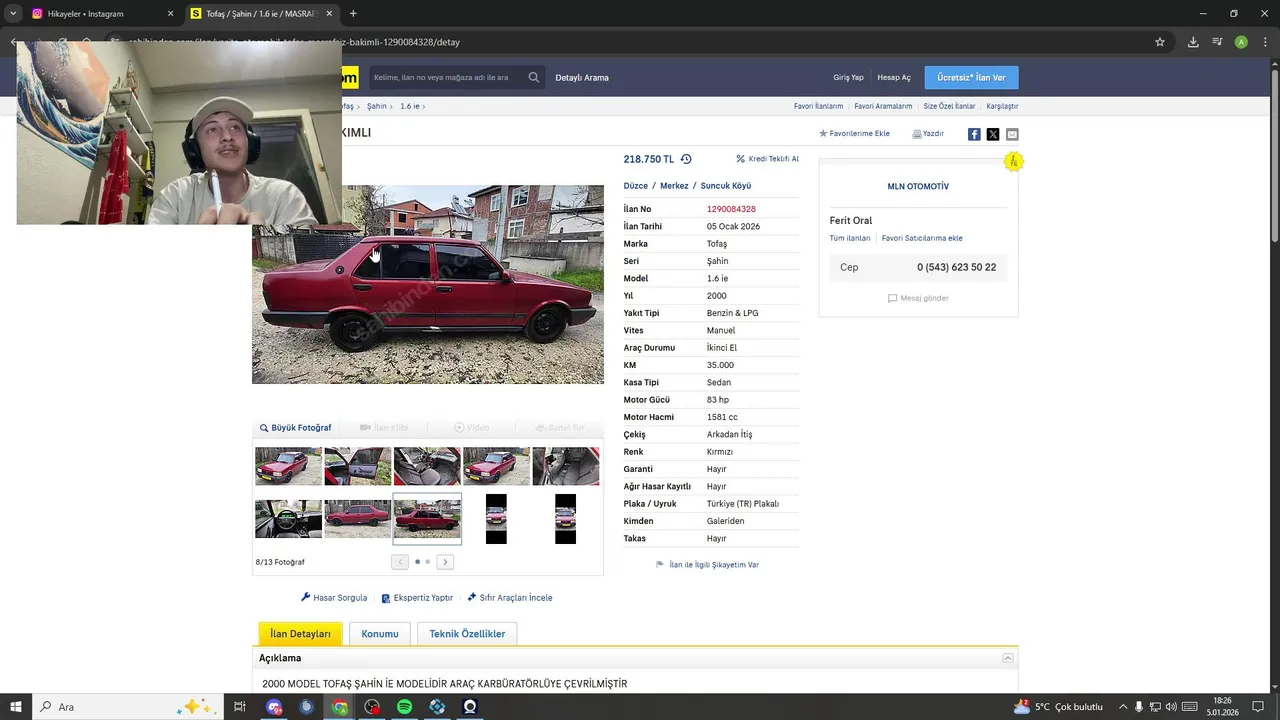Open Chrome media control icon
The width and height of the screenshot is (1280, 720).
[x=1217, y=42]
